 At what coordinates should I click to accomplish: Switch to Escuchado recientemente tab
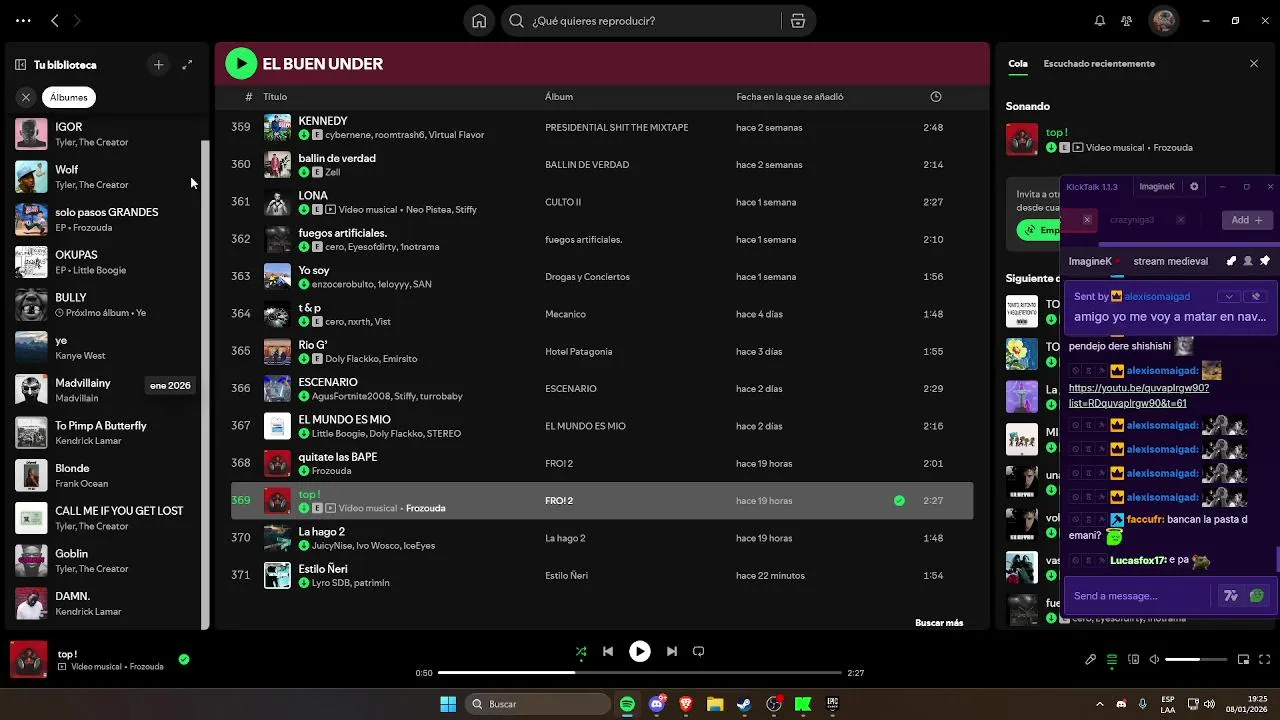[x=1099, y=64]
